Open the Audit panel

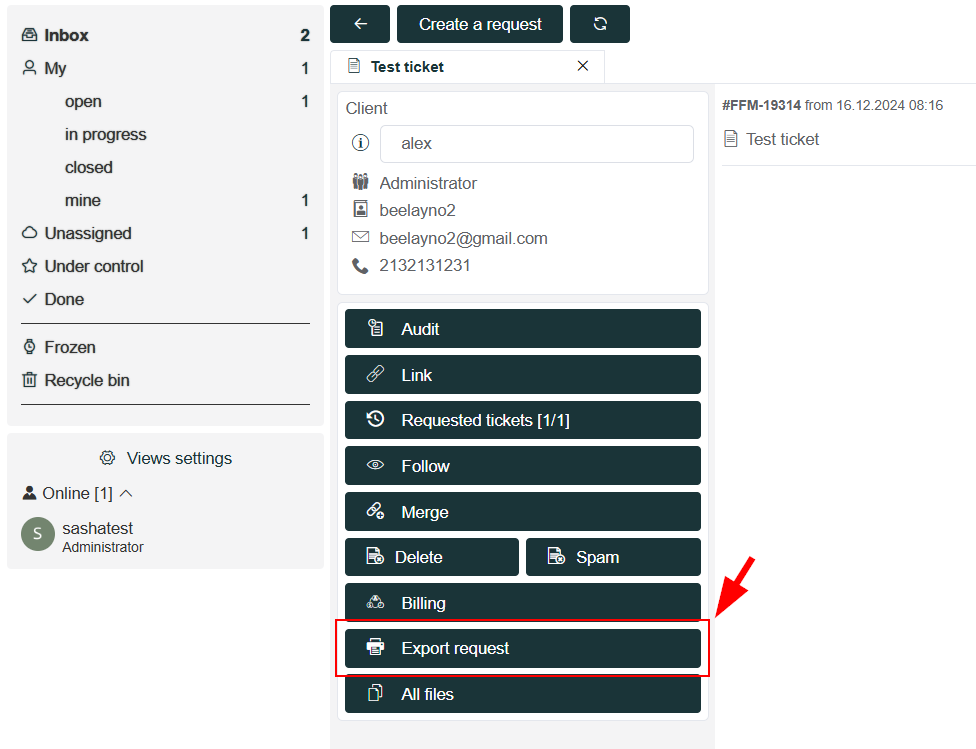click(x=522, y=329)
